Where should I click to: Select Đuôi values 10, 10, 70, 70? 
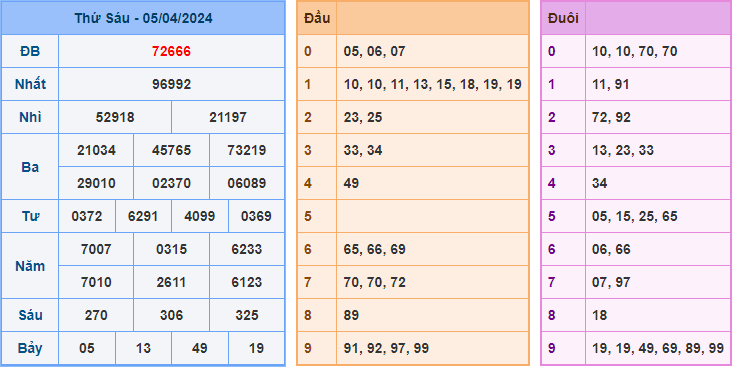click(635, 51)
